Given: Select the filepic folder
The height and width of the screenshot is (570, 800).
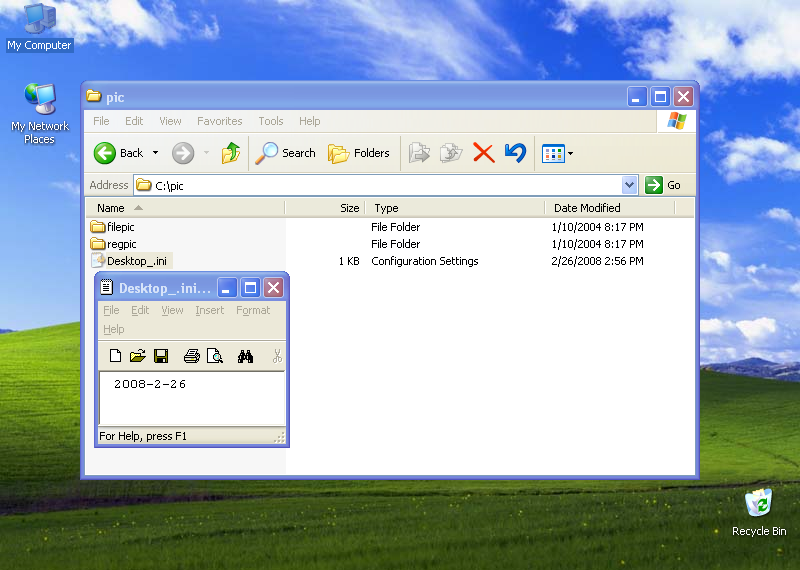Looking at the screenshot, I should tap(113, 227).
